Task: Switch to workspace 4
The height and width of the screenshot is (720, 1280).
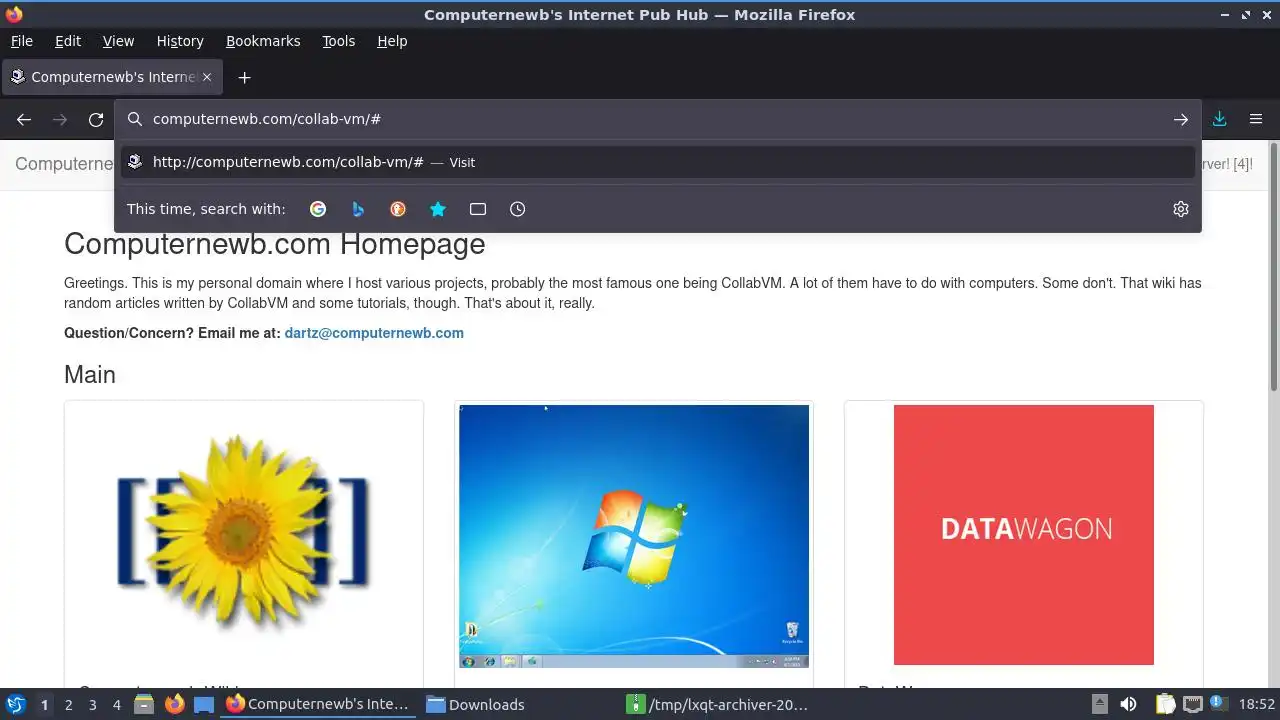Action: coord(116,704)
